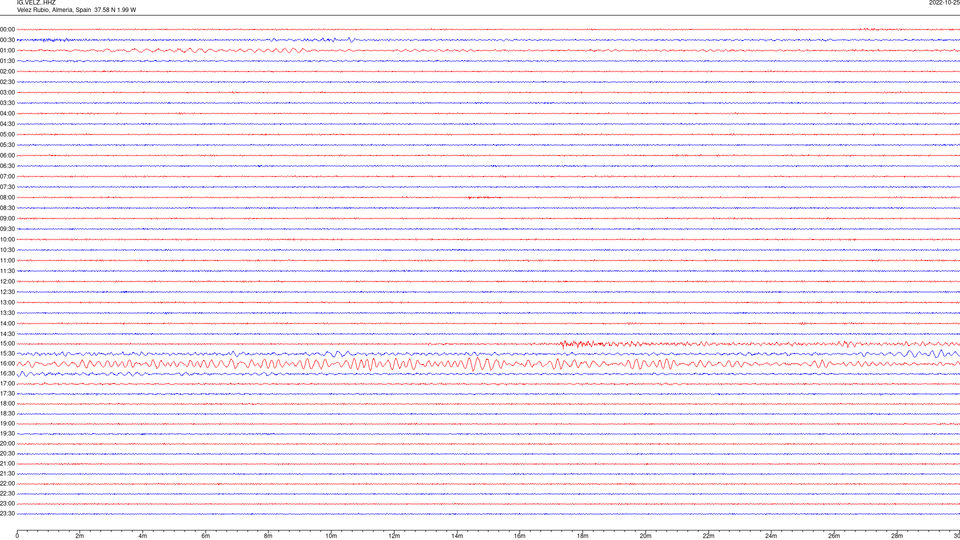Click the 22m axis tick label
This screenshot has width=960, height=540.
(x=708, y=536)
